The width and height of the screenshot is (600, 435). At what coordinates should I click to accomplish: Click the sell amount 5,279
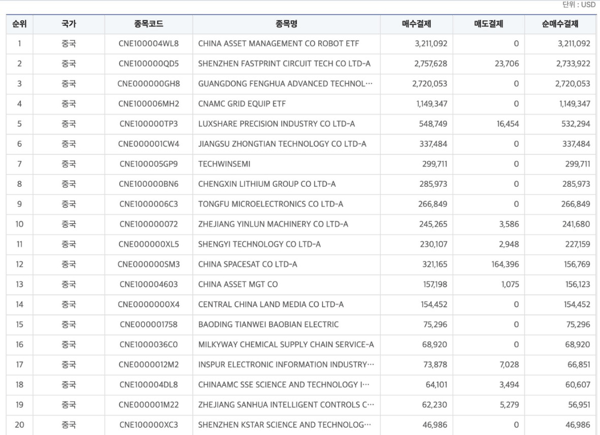pyautogui.click(x=509, y=405)
